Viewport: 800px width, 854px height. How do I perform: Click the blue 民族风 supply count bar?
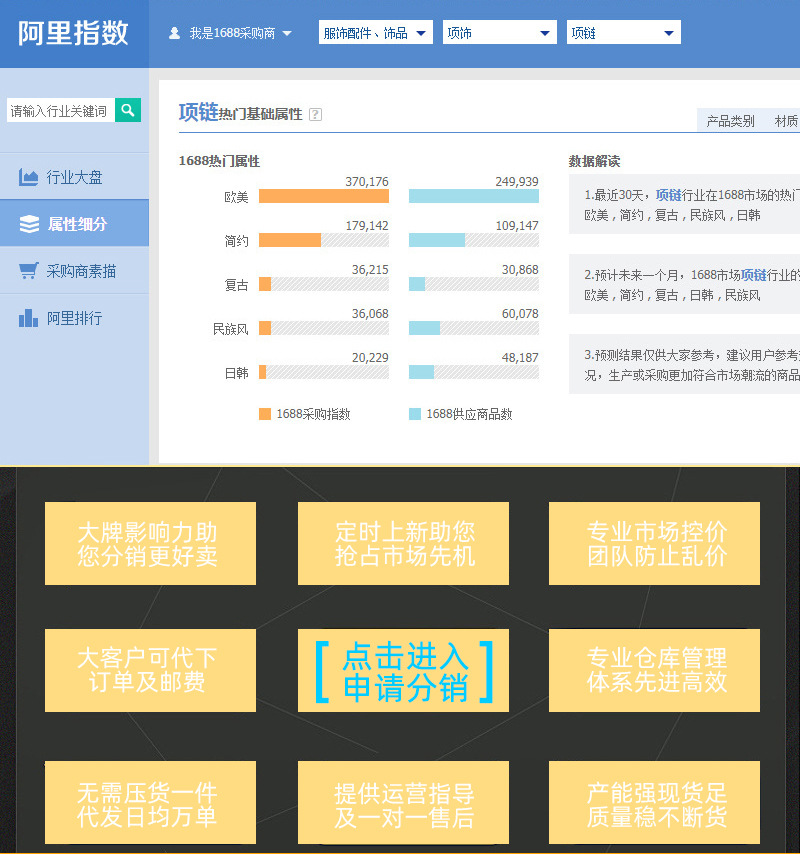point(424,328)
